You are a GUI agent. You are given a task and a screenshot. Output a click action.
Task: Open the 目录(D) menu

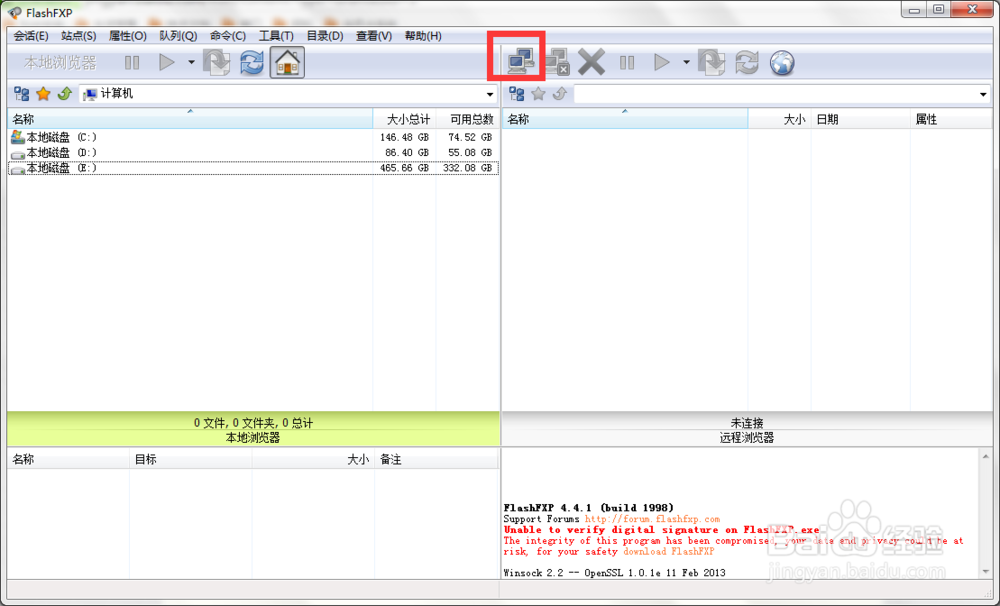[x=325, y=36]
